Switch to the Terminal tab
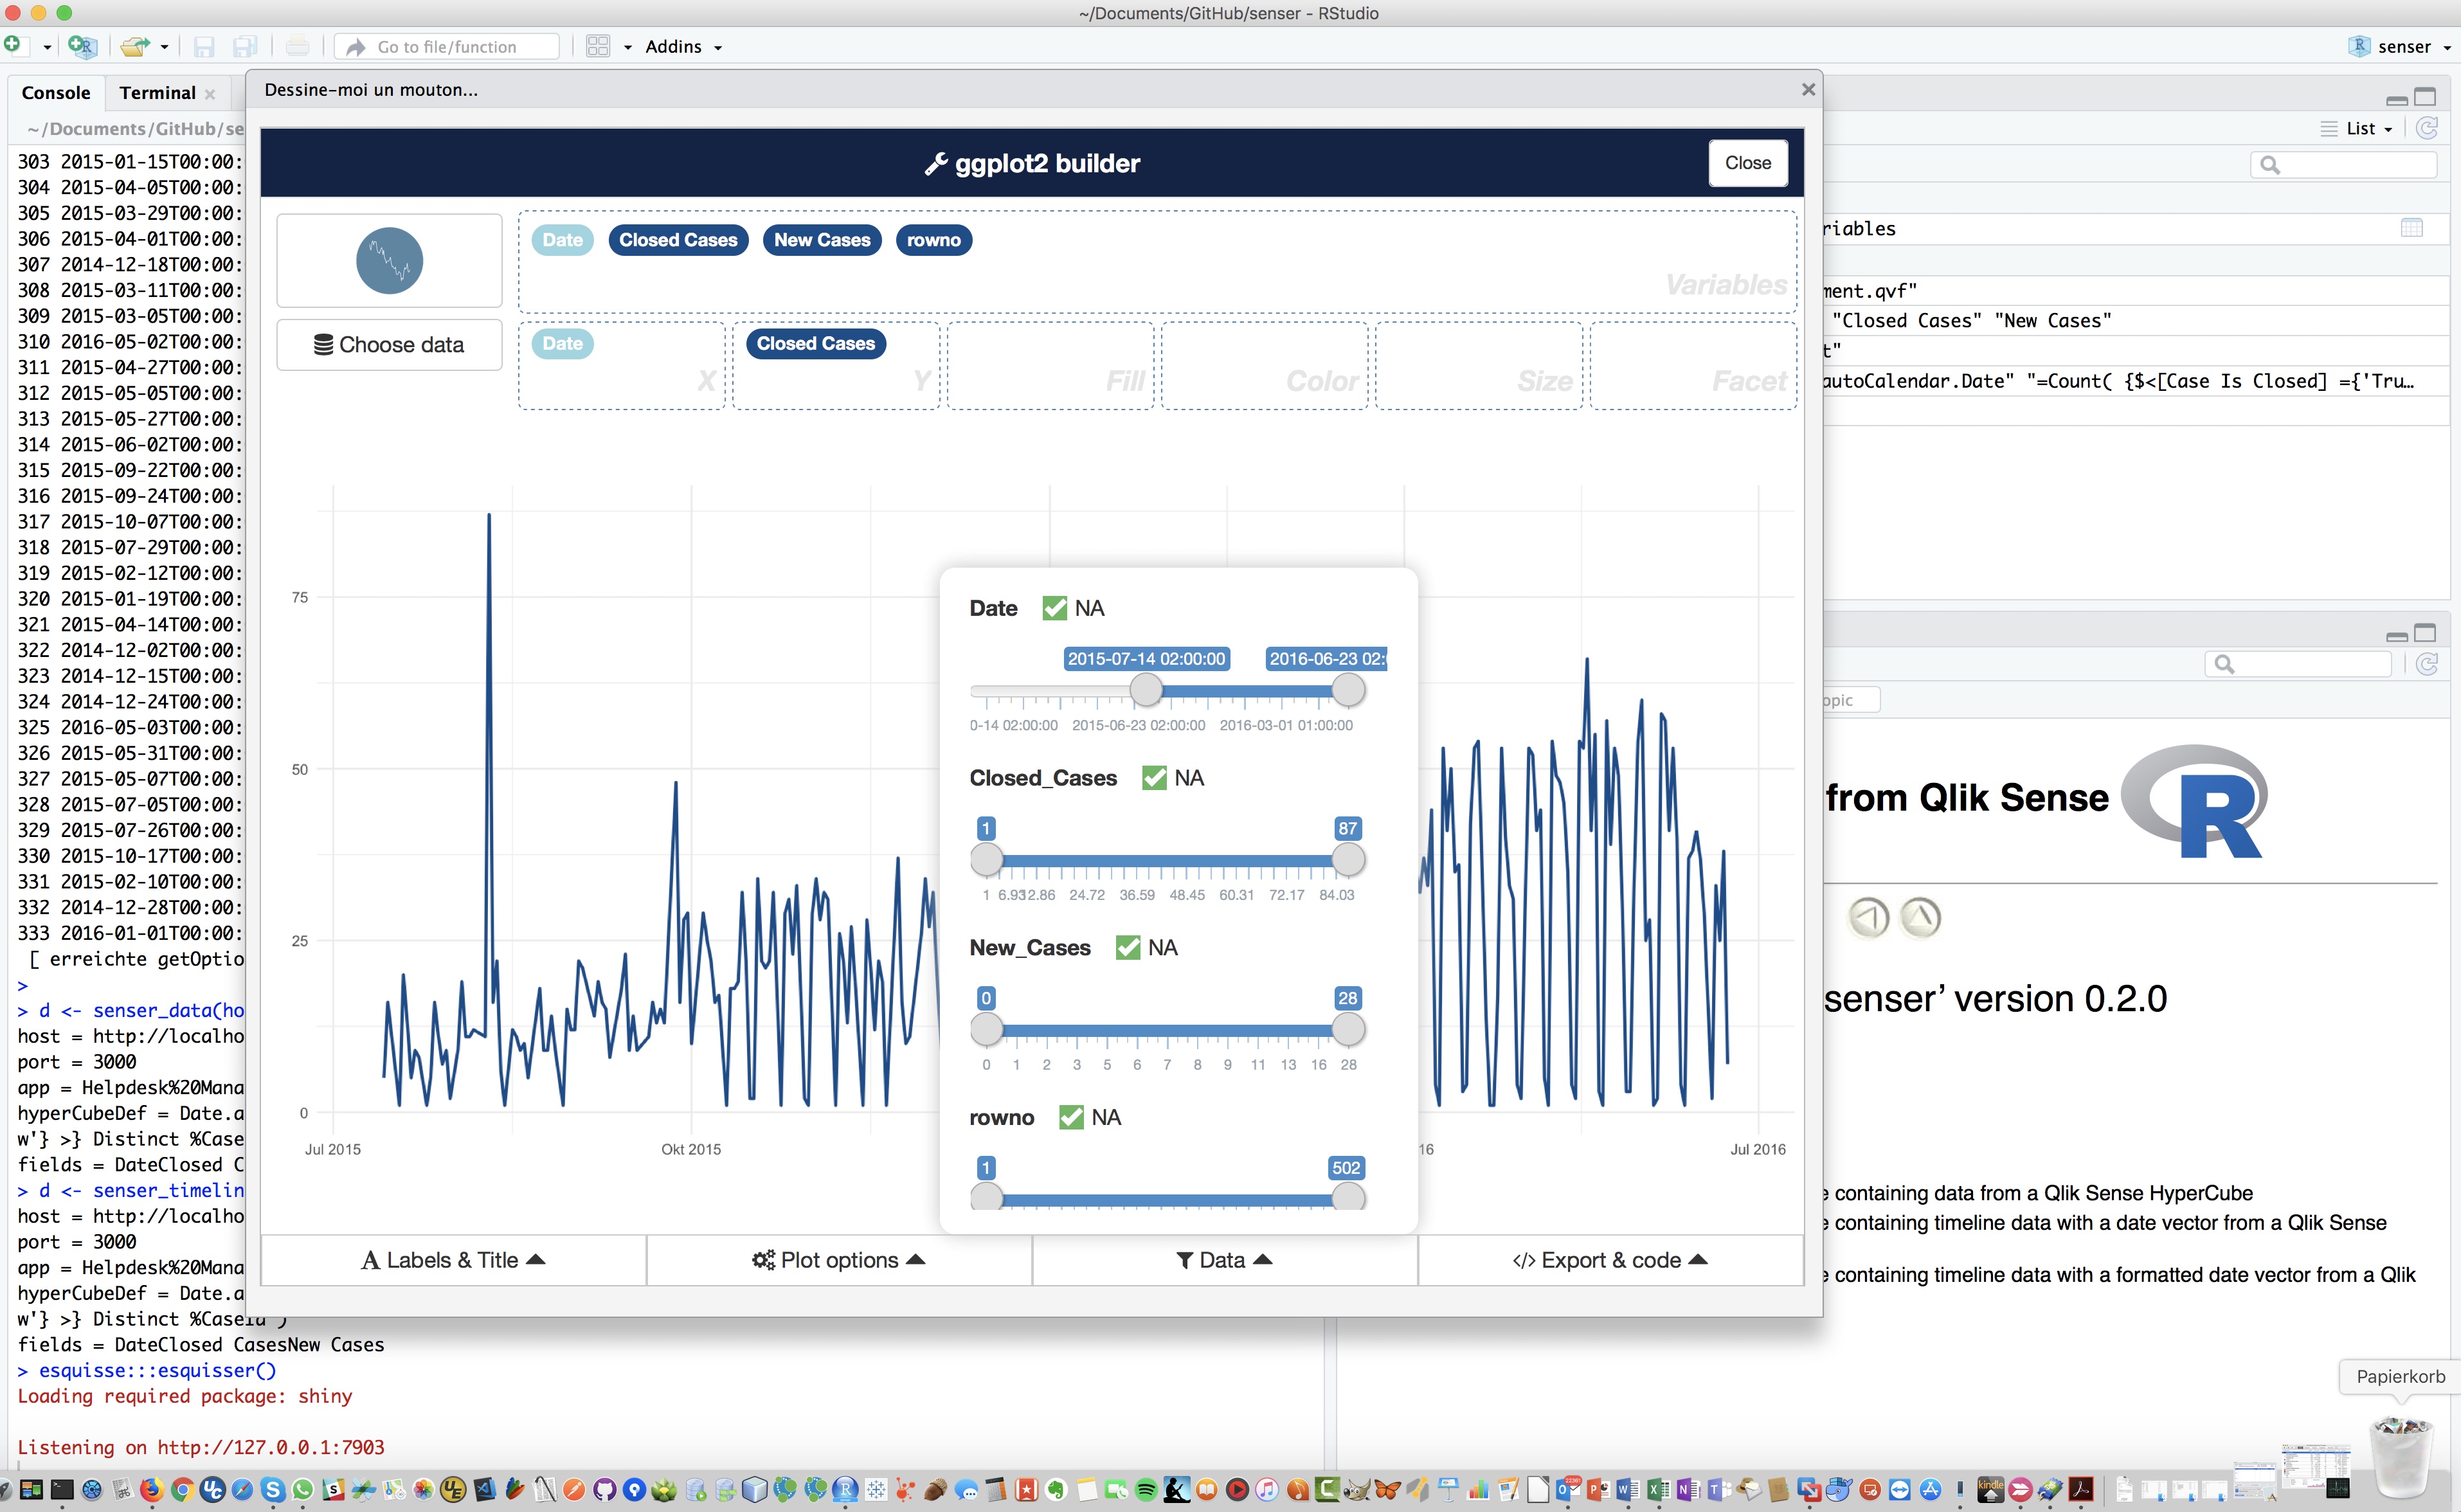Screen dimensions: 2461x1512 coord(157,93)
